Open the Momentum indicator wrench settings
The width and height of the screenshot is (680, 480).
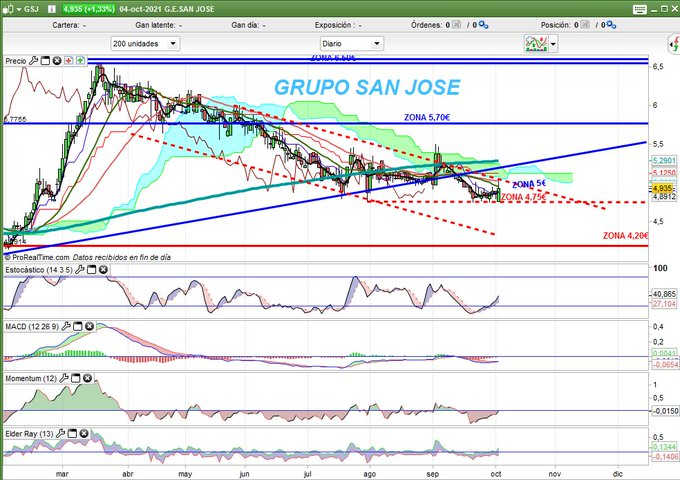[64, 378]
